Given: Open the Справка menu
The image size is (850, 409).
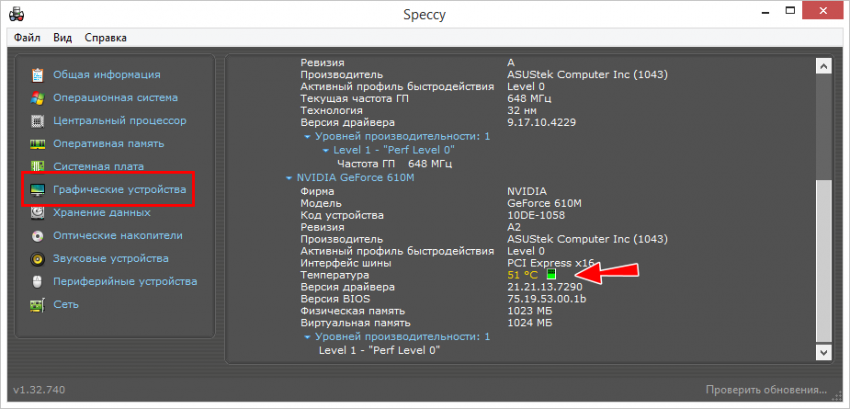Looking at the screenshot, I should [105, 38].
